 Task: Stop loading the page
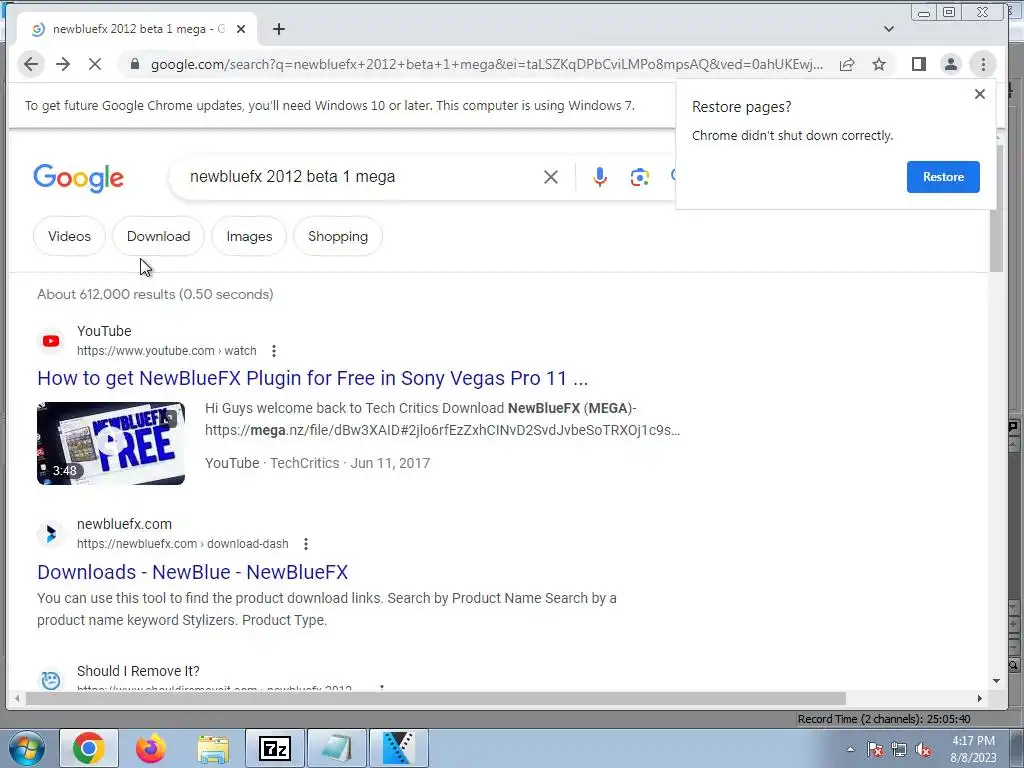95,64
